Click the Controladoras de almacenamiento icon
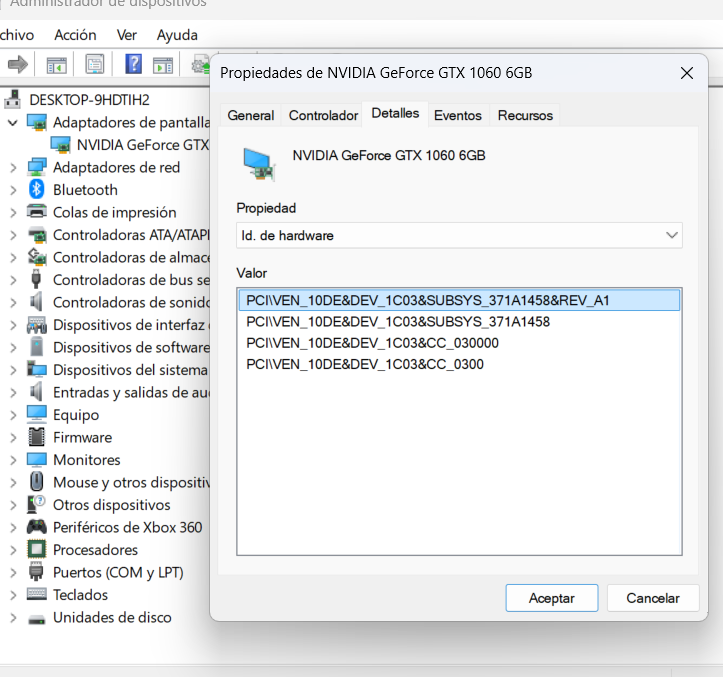The width and height of the screenshot is (723, 677). [37, 257]
